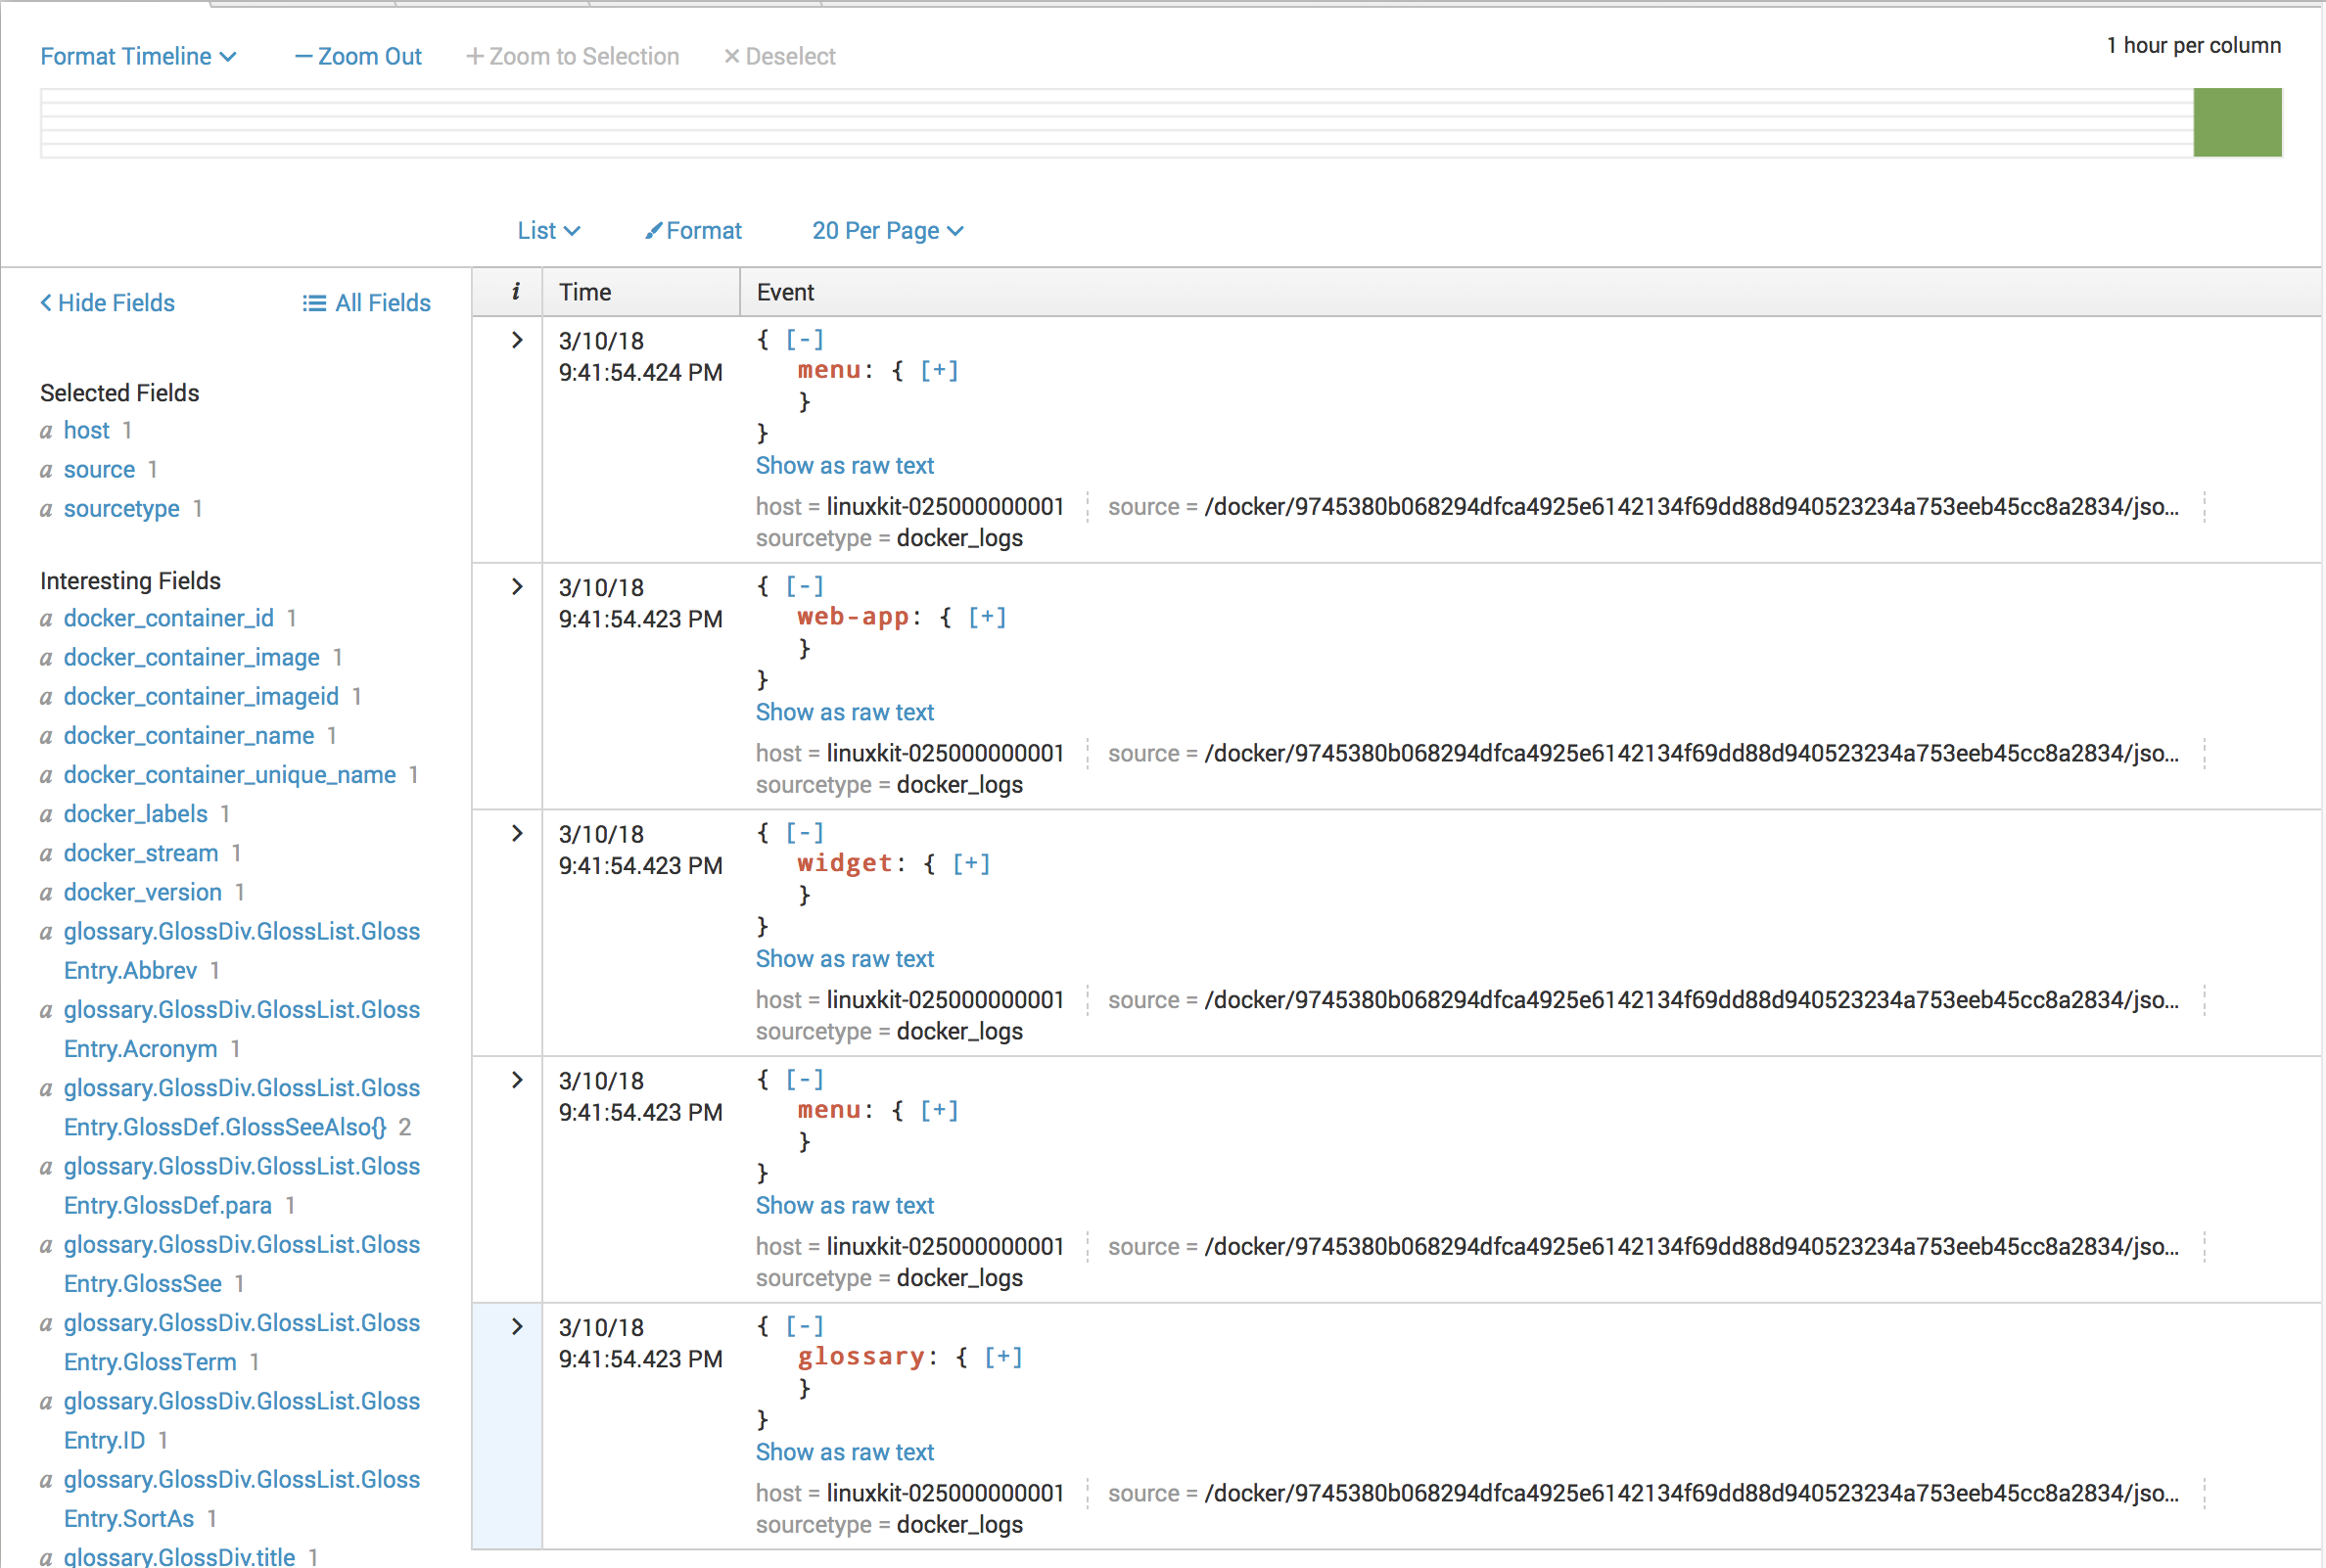Click Zoom to Selection option
This screenshot has width=2326, height=1568.
(571, 56)
